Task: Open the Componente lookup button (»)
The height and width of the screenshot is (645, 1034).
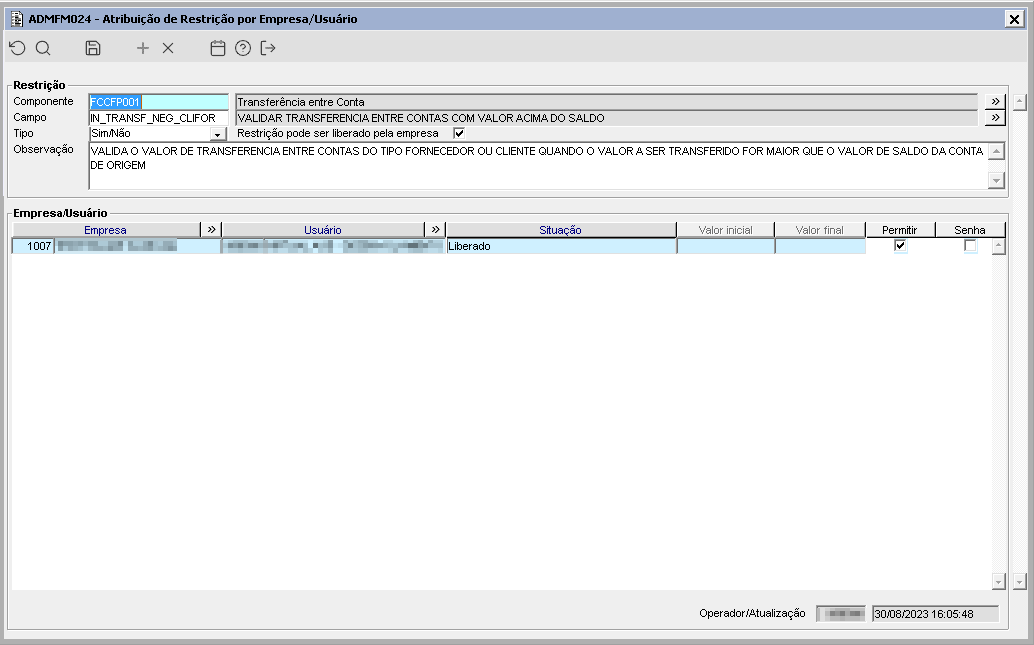Action: (x=995, y=102)
